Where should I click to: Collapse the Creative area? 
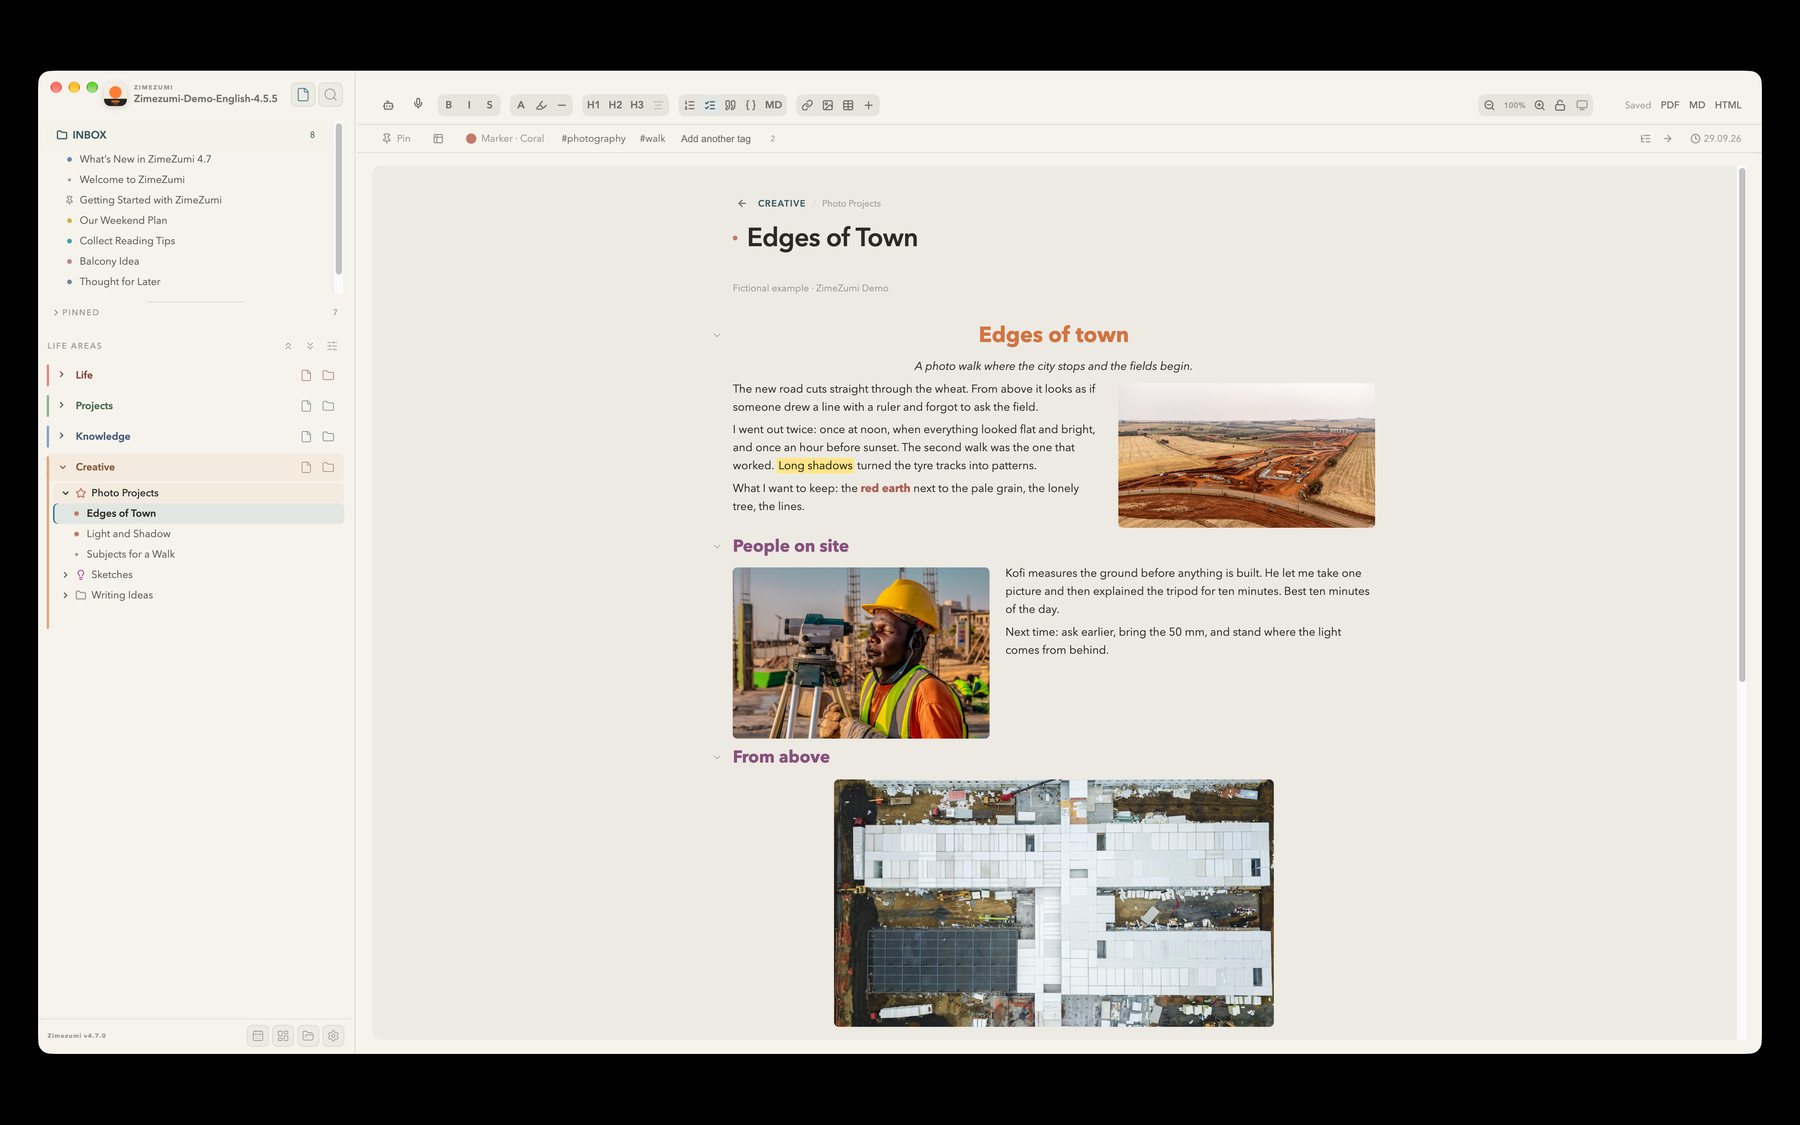62,467
